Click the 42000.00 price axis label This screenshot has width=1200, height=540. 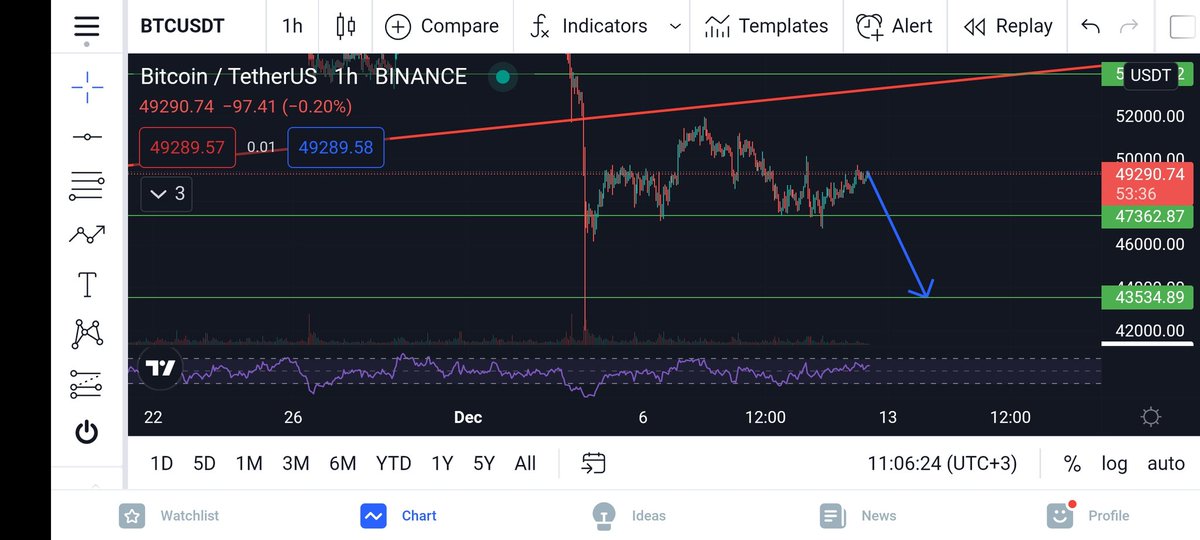[1150, 331]
